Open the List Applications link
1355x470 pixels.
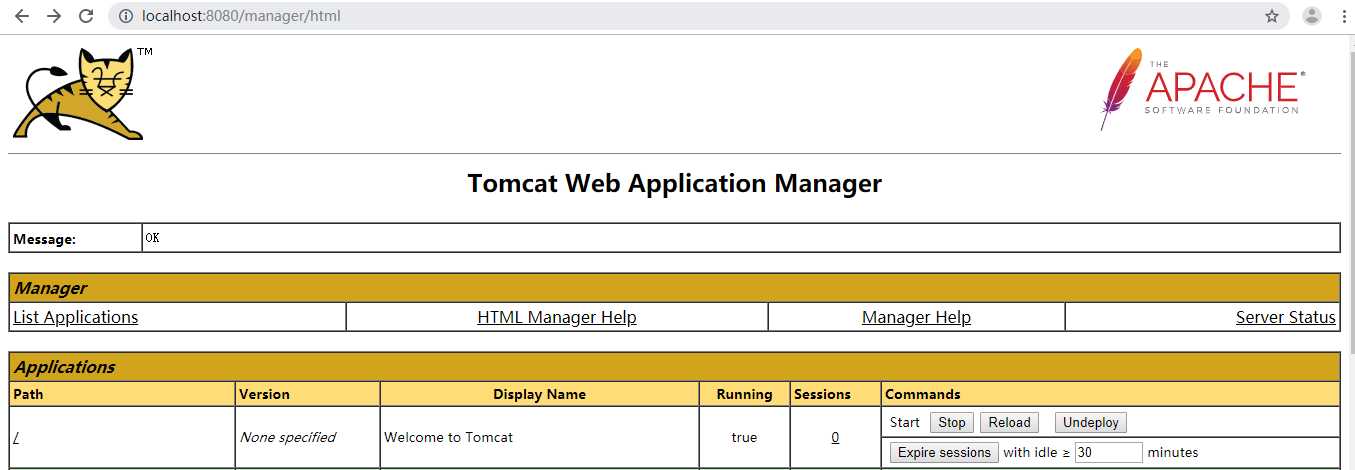[76, 317]
